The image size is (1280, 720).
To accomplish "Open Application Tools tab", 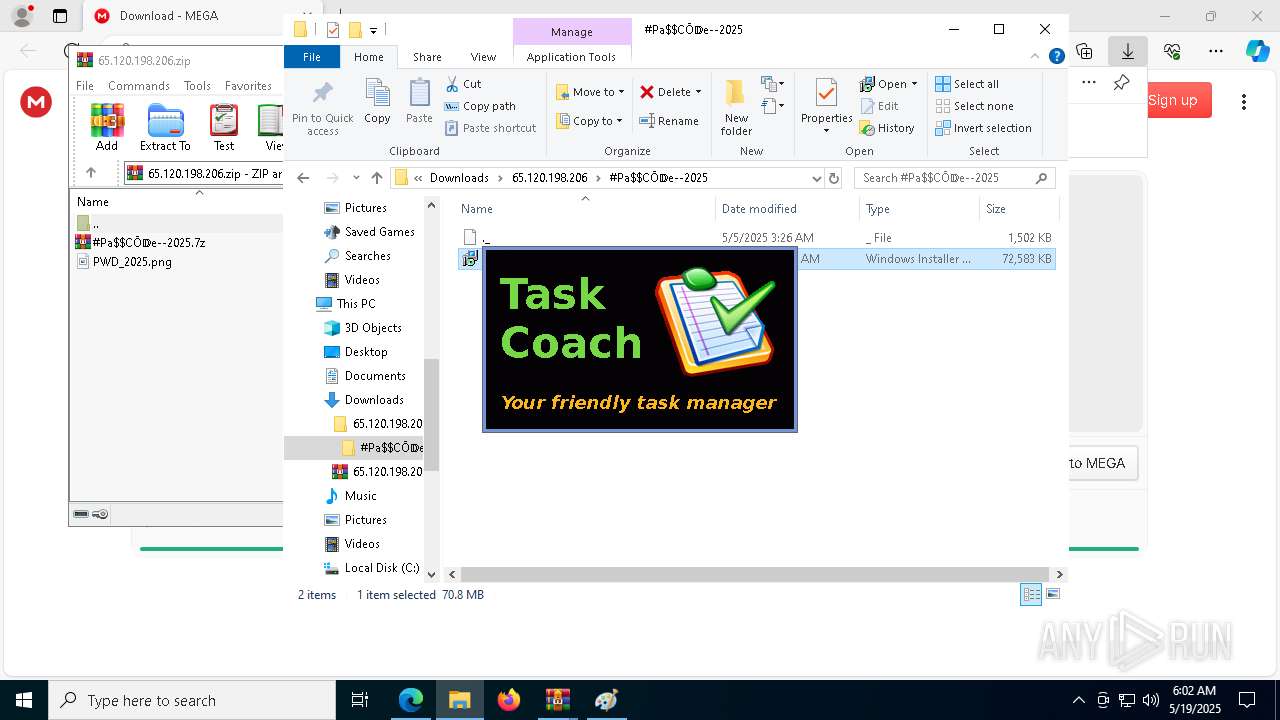I will tap(571, 57).
